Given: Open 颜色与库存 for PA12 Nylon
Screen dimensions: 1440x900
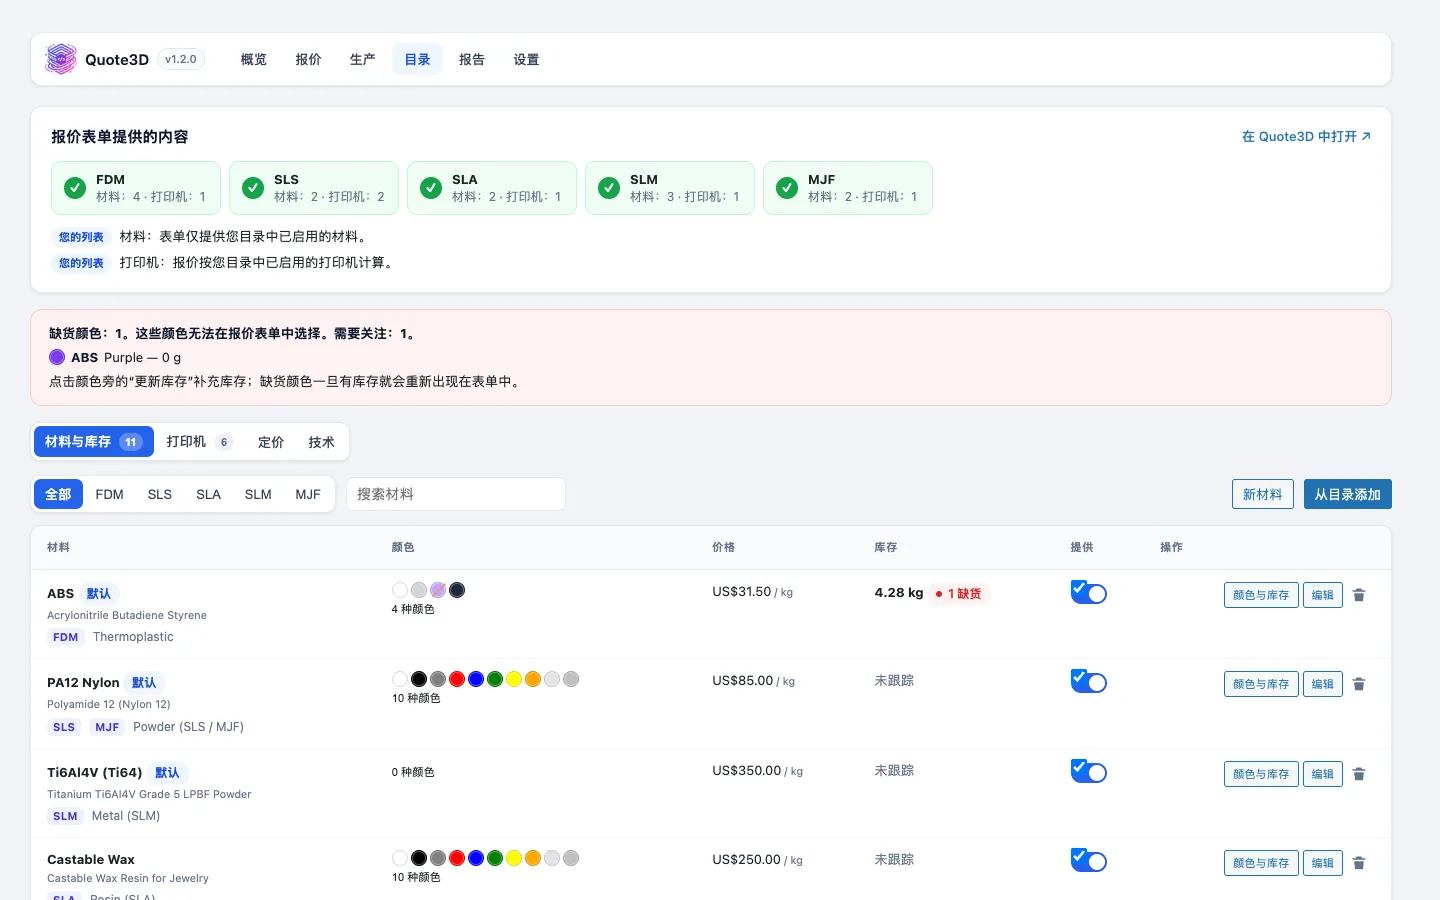Looking at the screenshot, I should [1261, 684].
